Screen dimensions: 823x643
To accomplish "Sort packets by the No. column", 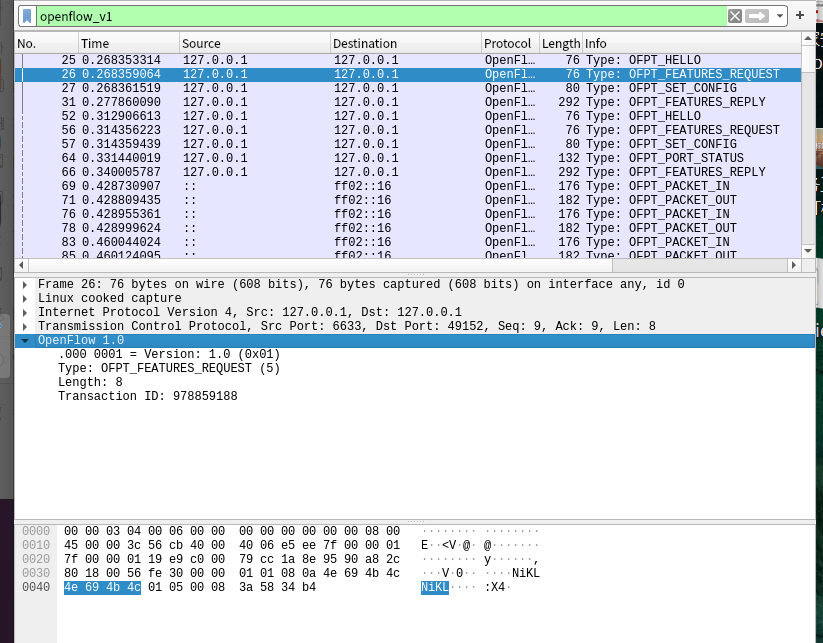I will click(47, 44).
